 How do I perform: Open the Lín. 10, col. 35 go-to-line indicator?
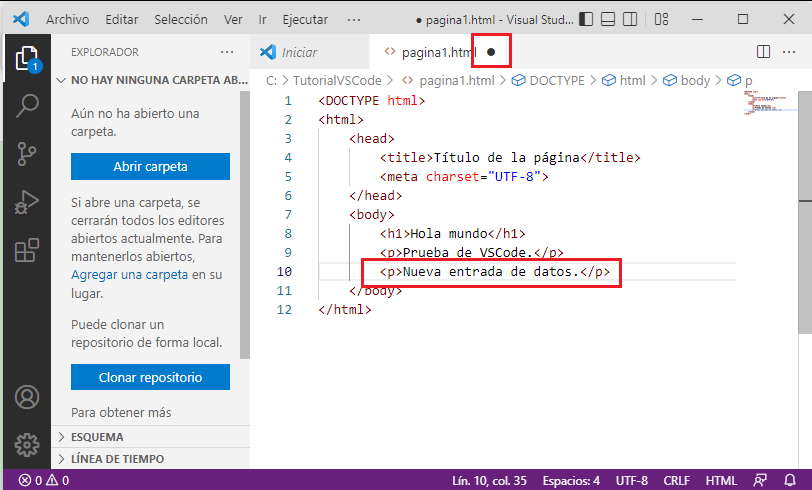pyautogui.click(x=489, y=481)
